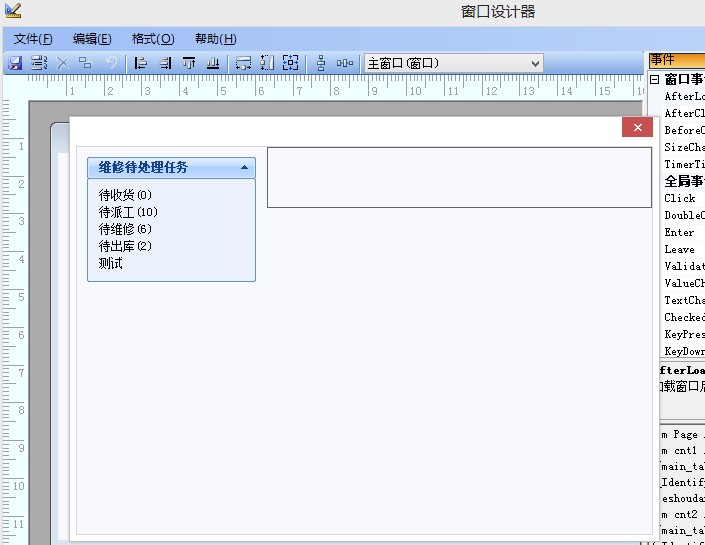Click the Save icon in the toolbar

tap(15, 63)
